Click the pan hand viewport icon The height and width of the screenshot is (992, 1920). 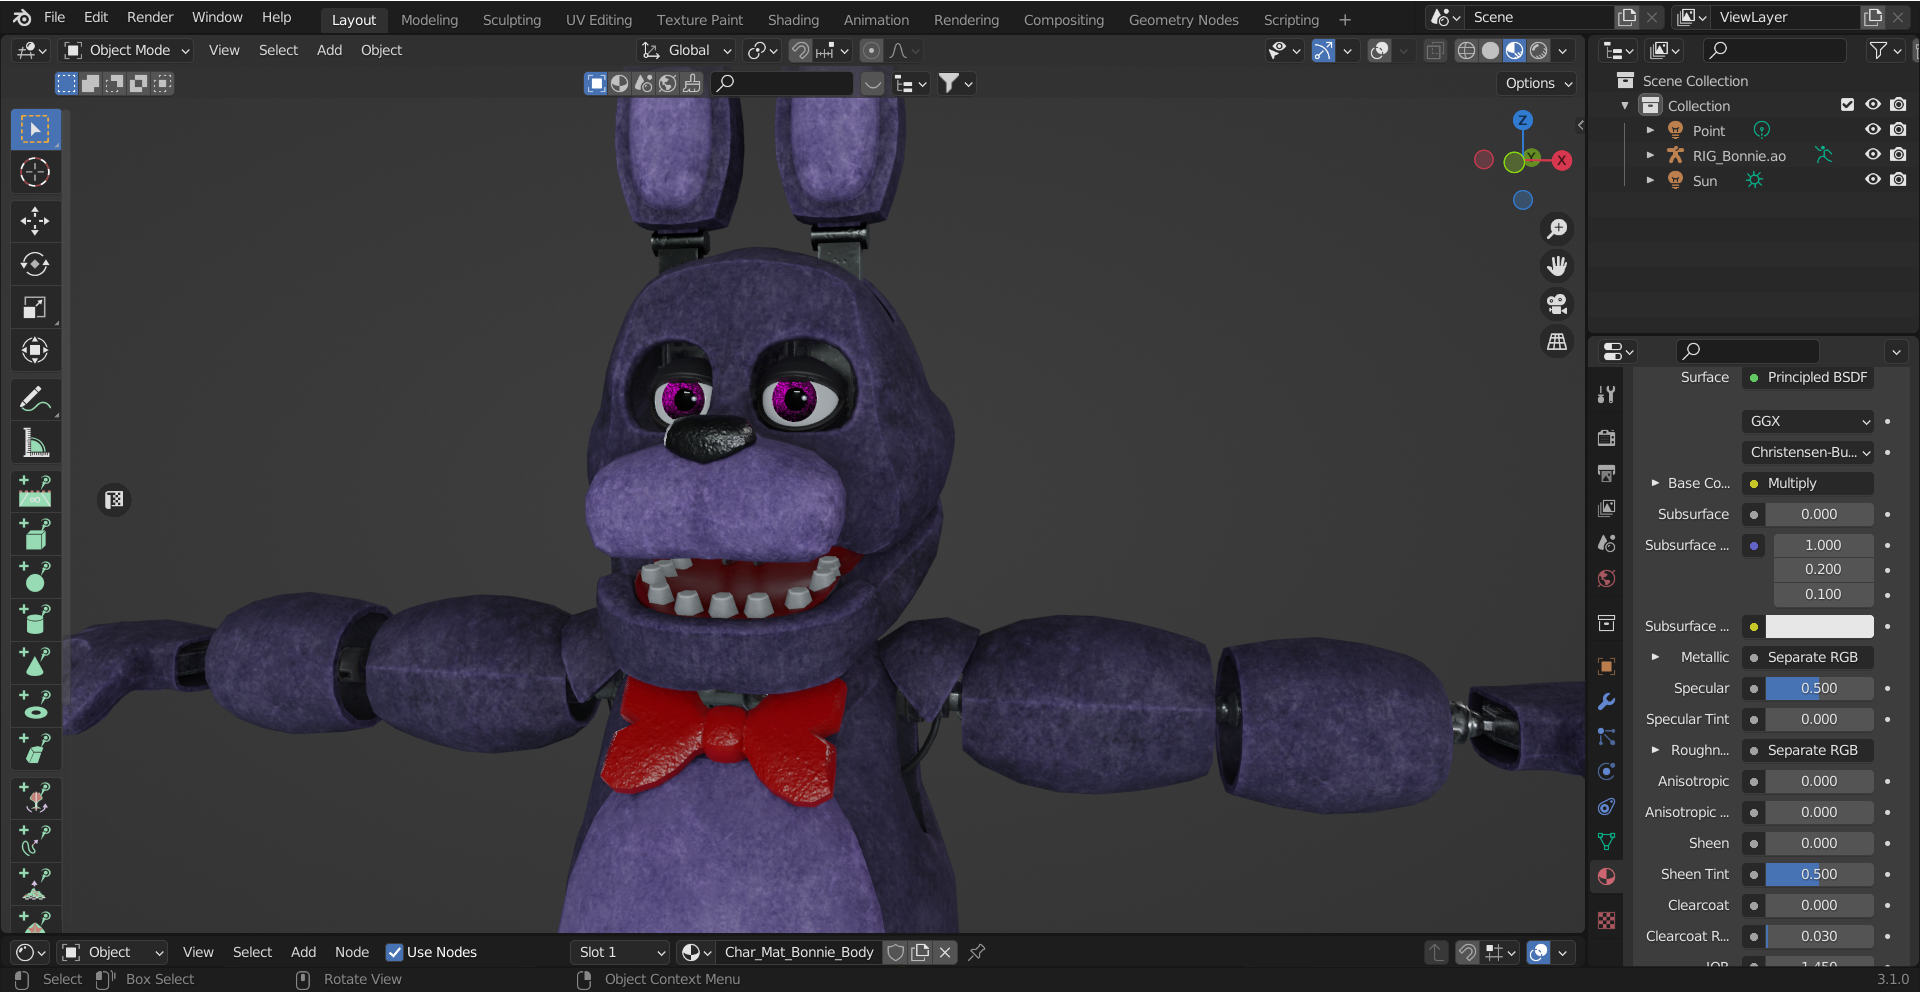(x=1557, y=266)
